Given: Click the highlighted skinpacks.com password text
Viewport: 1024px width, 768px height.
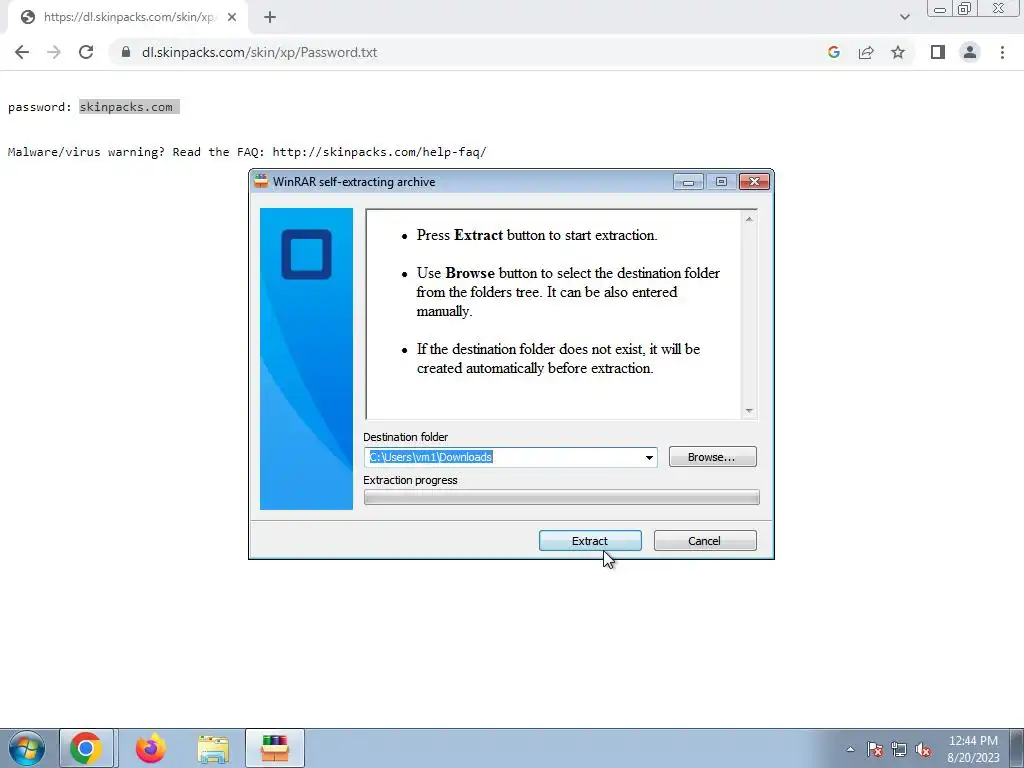Looking at the screenshot, I should (x=126, y=106).
